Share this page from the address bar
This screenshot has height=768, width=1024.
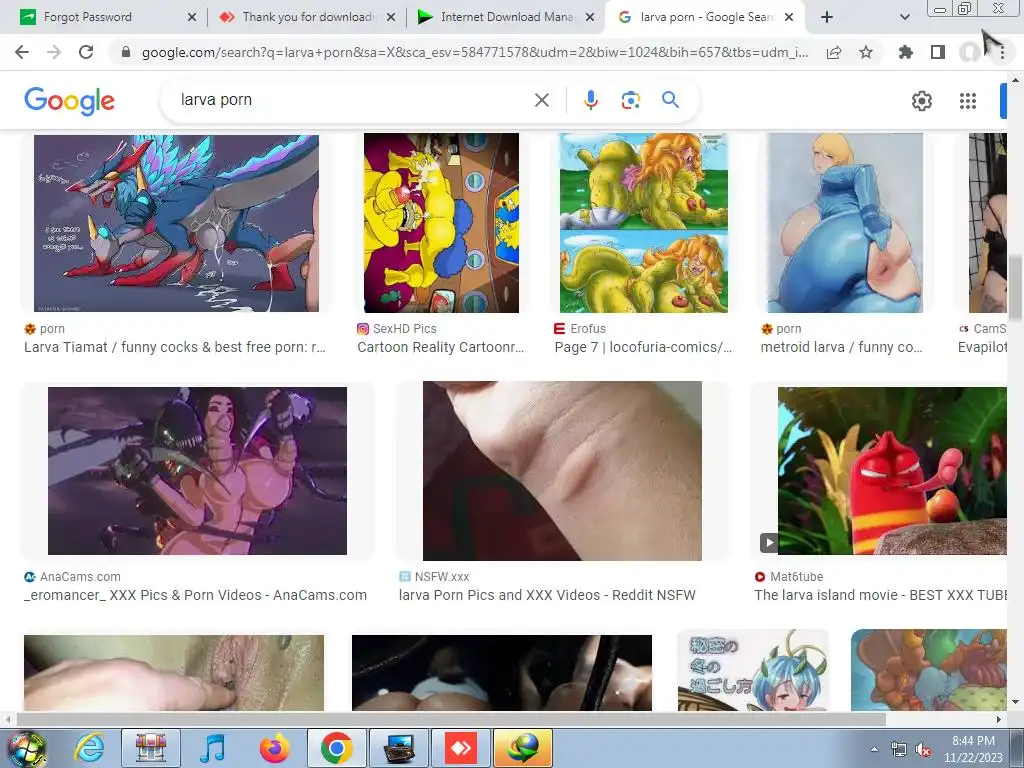(x=834, y=52)
